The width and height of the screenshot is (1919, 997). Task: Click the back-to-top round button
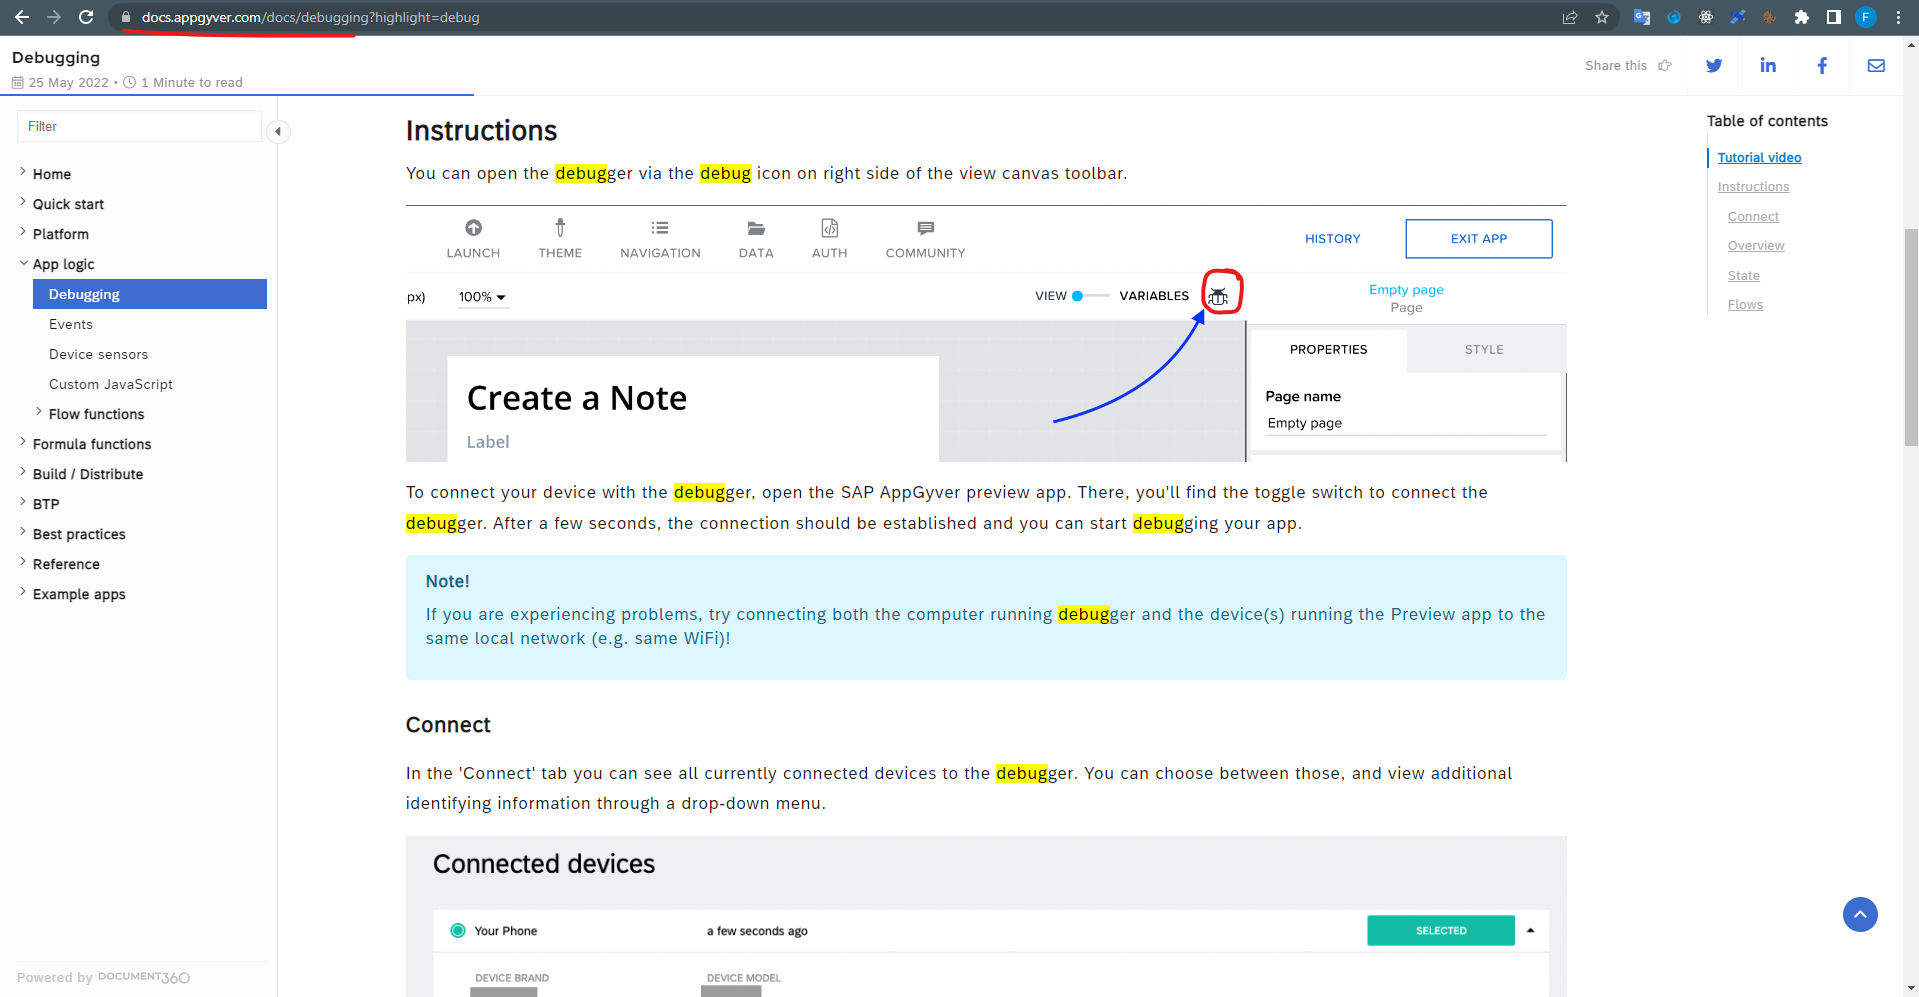coord(1860,914)
